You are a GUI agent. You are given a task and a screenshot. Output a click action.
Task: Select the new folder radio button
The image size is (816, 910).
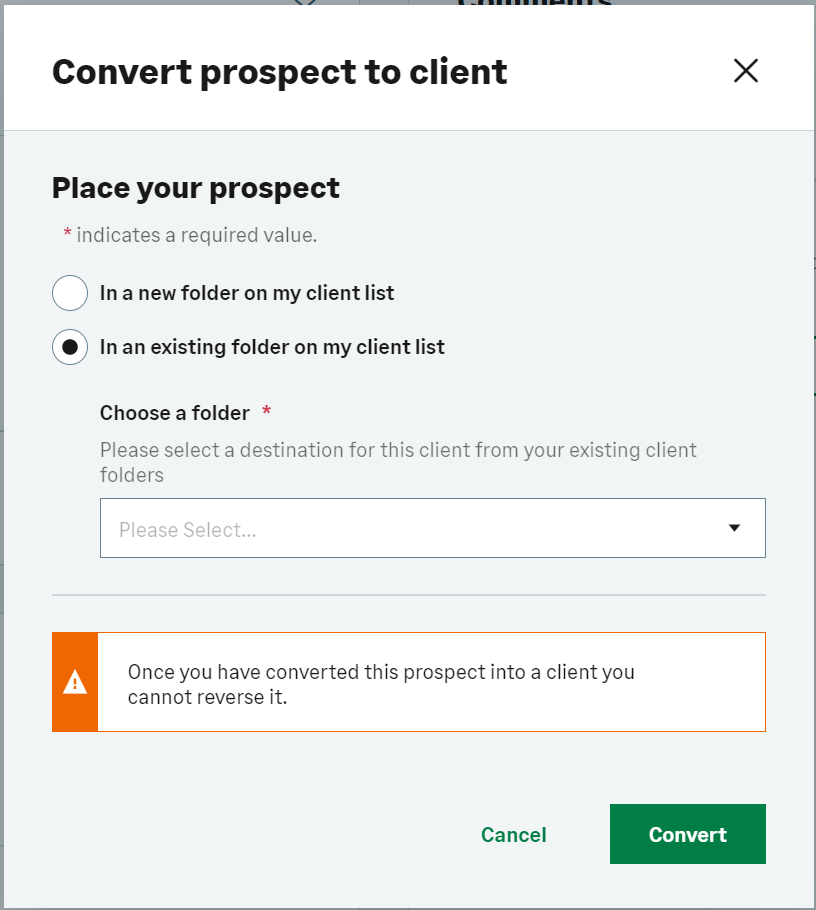(x=70, y=293)
